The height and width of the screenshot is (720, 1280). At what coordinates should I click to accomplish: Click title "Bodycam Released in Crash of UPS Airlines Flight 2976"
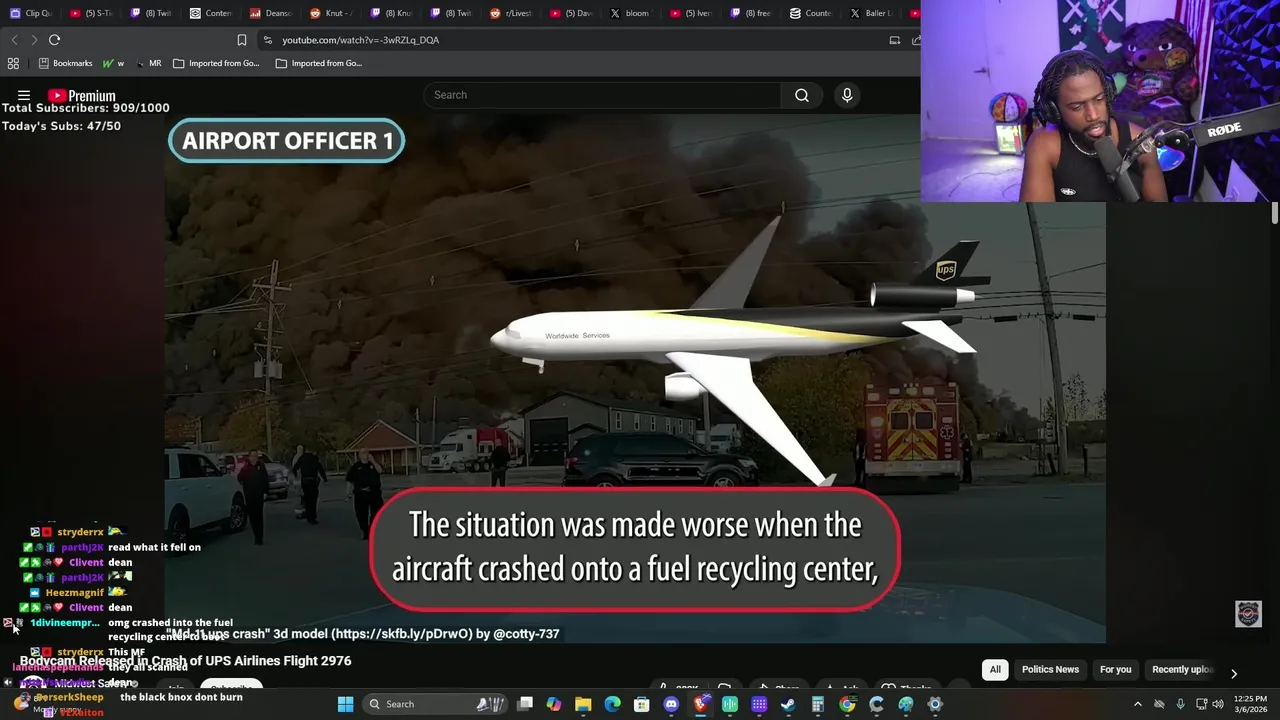[186, 661]
